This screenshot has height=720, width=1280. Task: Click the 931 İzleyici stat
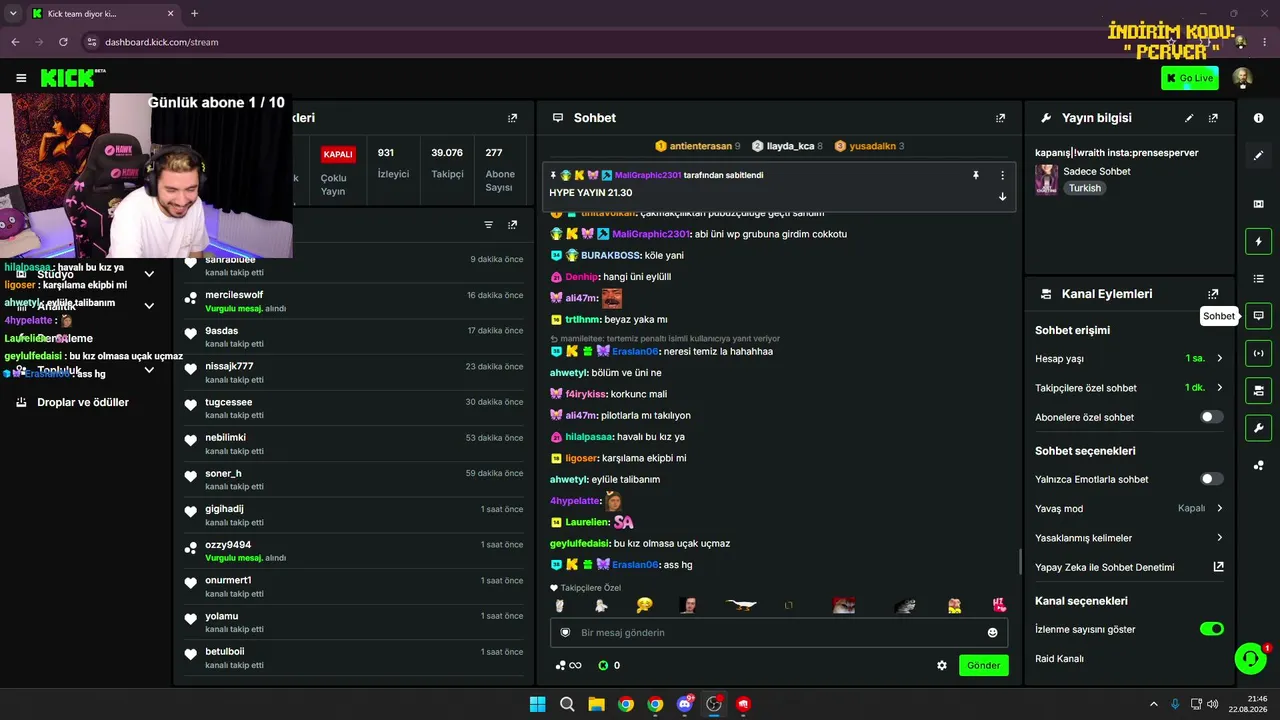tap(393, 164)
